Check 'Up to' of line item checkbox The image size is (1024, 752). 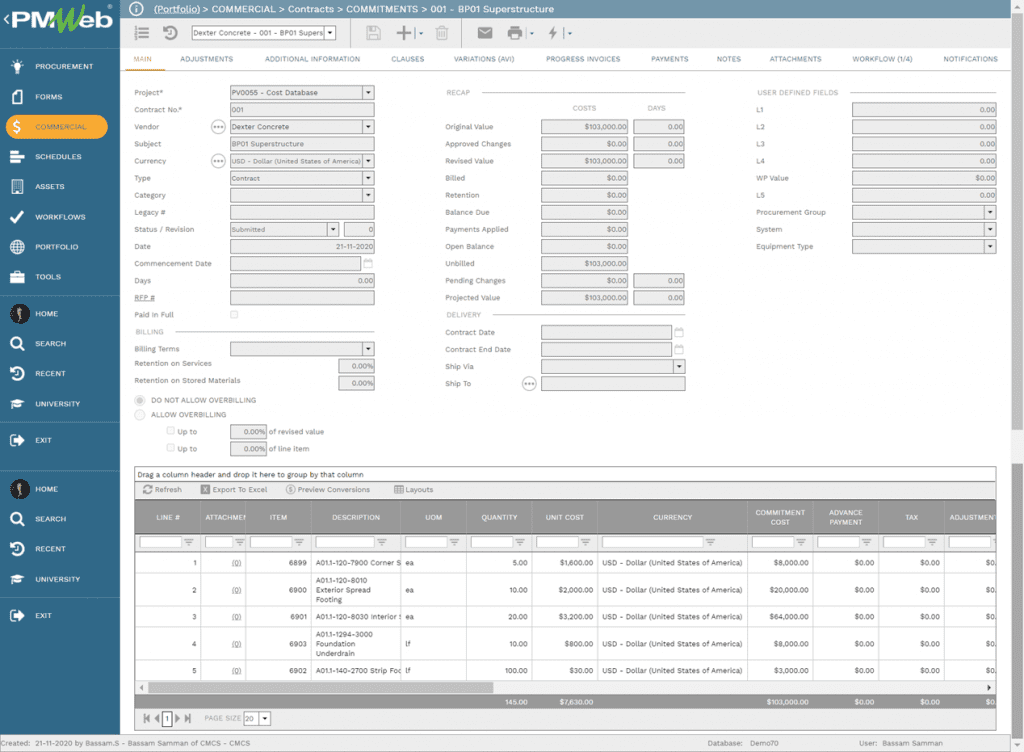pyautogui.click(x=170, y=448)
